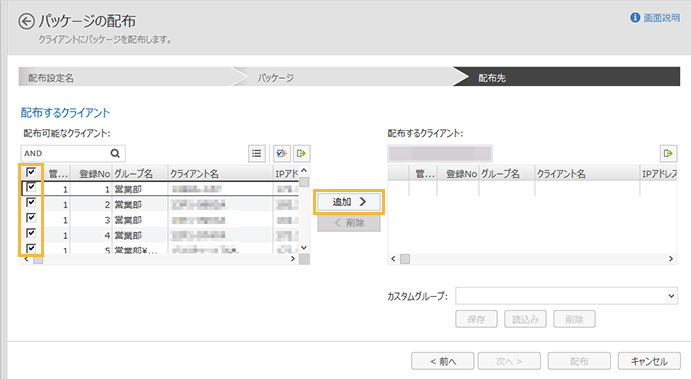Click the 追加 button
Image resolution: width=691 pixels, height=379 pixels.
(349, 202)
